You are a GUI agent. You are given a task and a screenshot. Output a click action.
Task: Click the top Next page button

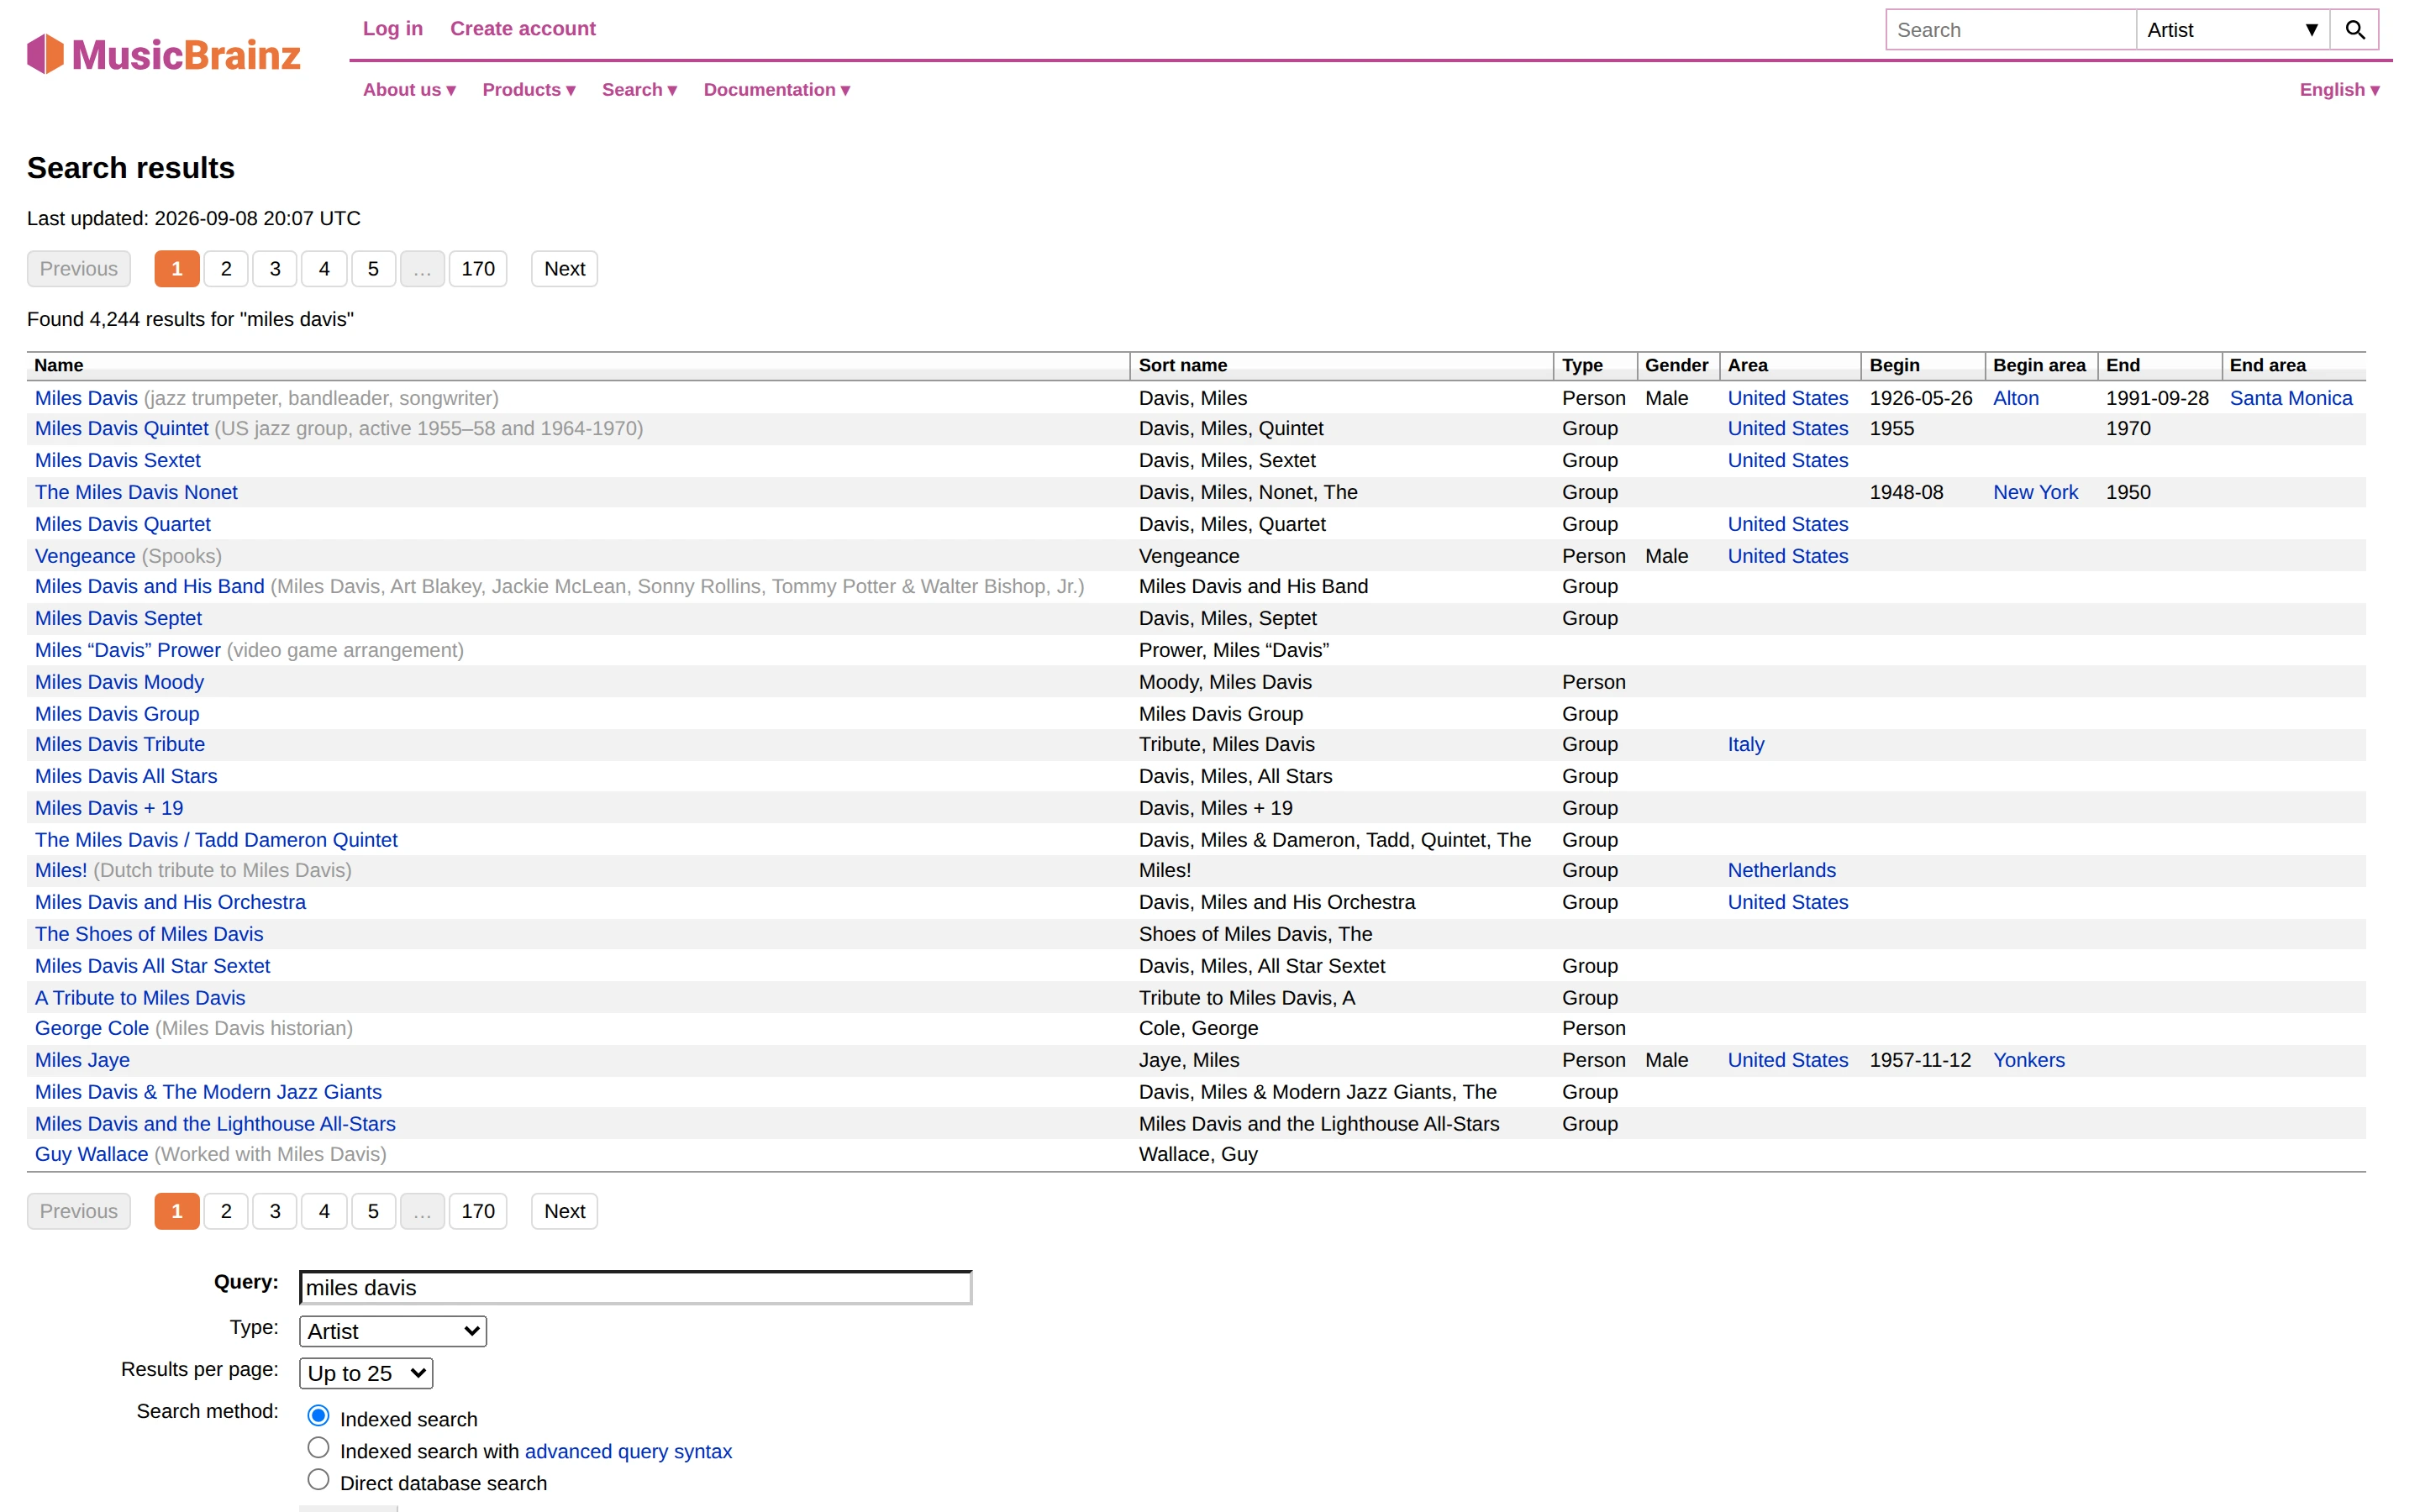coord(564,268)
